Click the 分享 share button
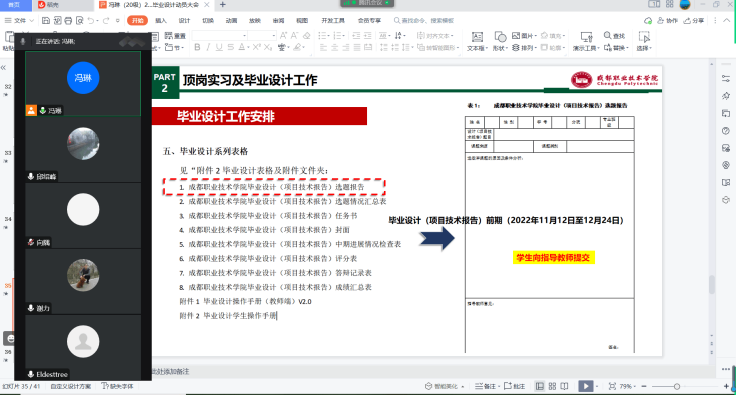This screenshot has width=736, height=395. (x=694, y=21)
